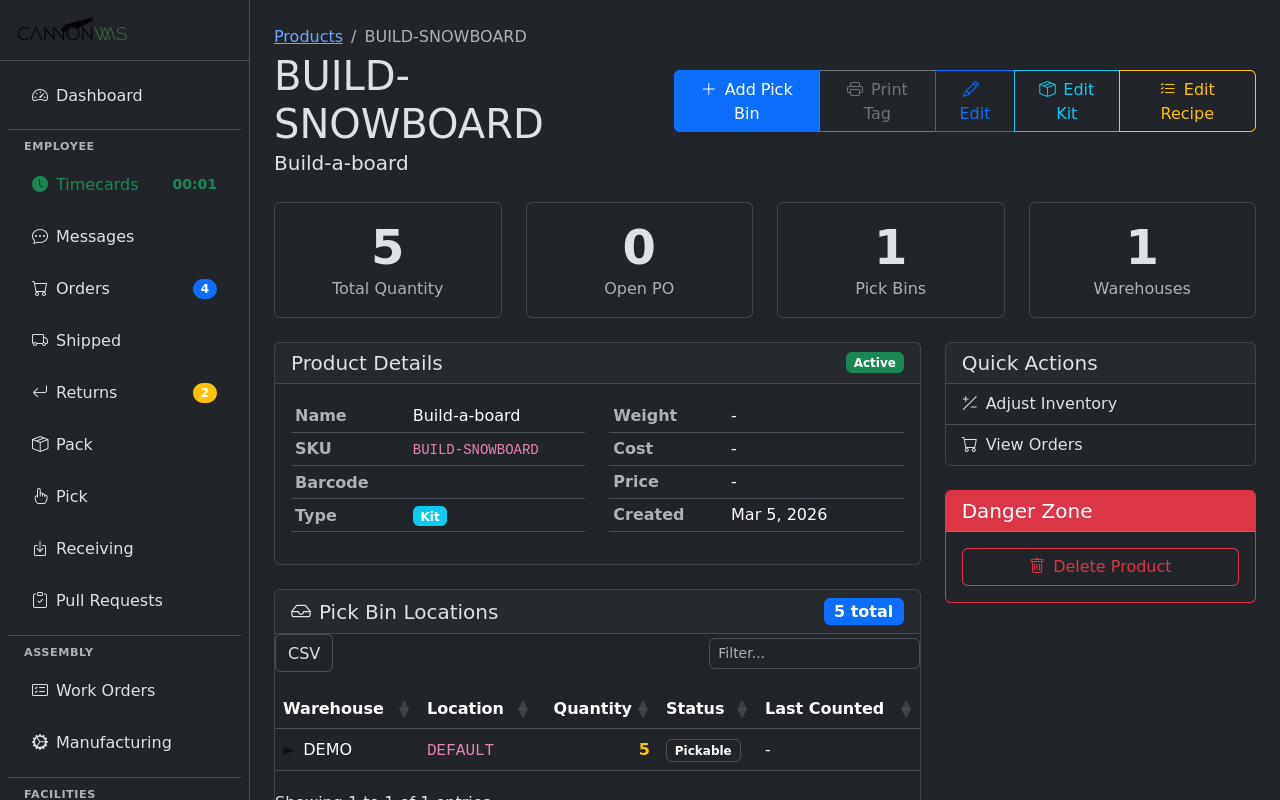The width and height of the screenshot is (1280, 800).
Task: Open Receiving from the sidebar
Action: [39, 548]
